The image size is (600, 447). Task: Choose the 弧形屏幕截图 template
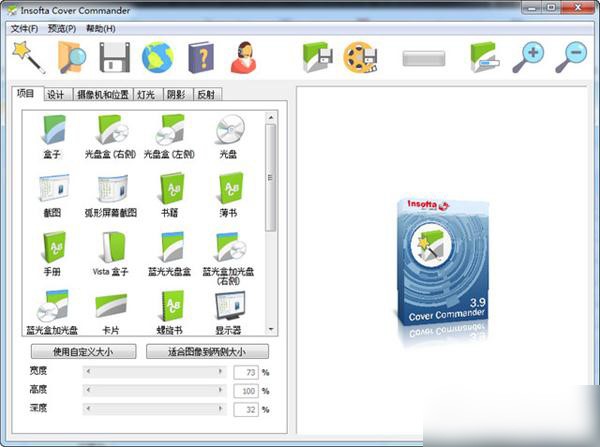tap(111, 196)
